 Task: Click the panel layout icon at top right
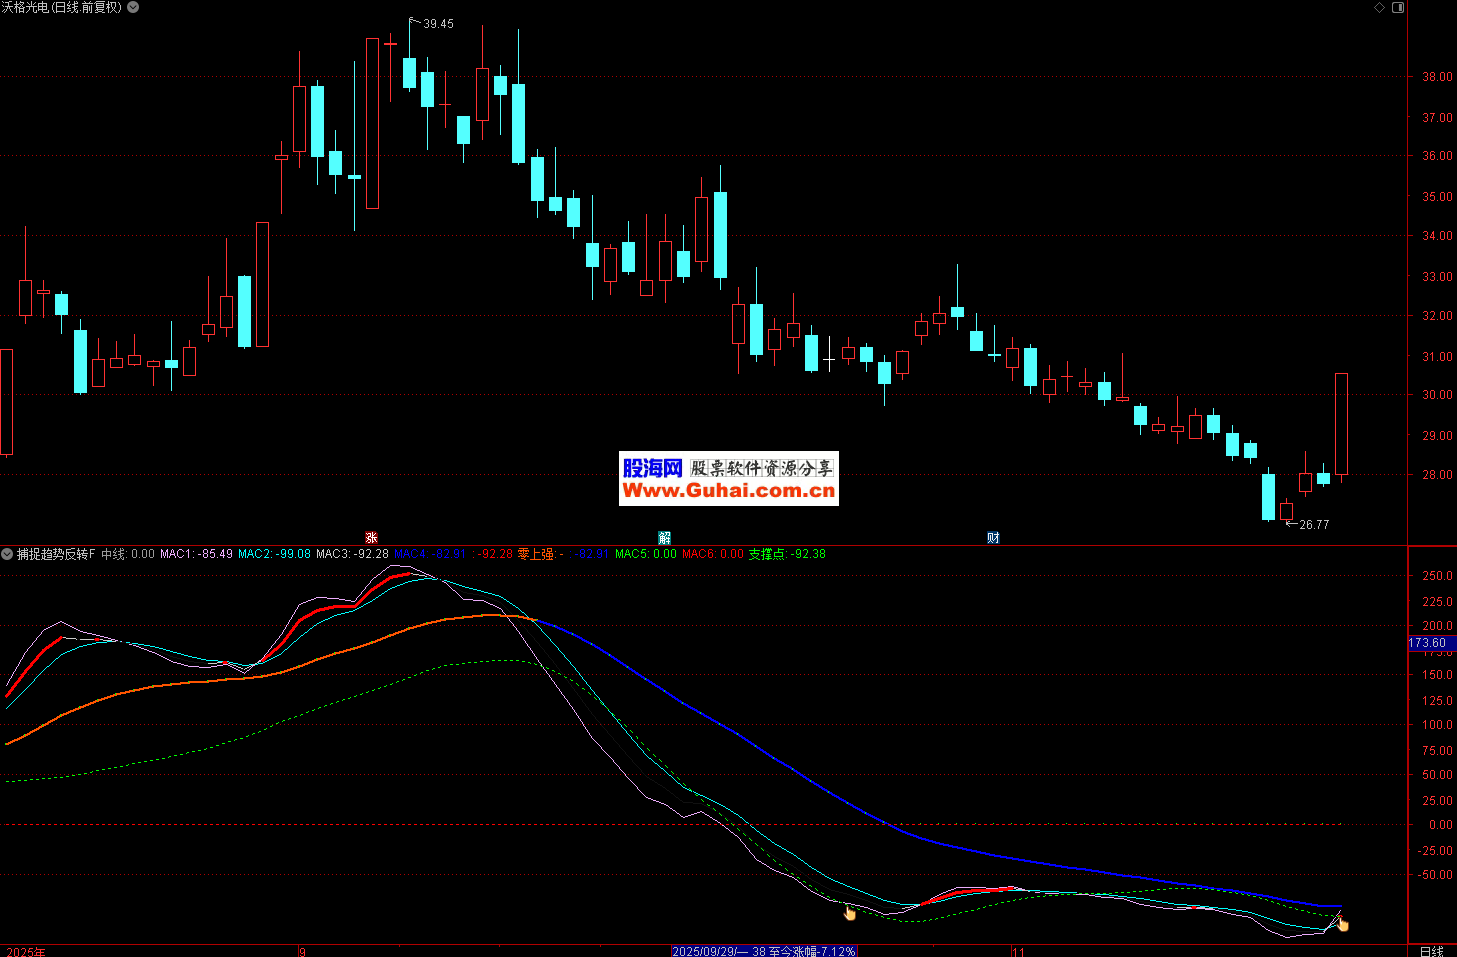[1398, 7]
